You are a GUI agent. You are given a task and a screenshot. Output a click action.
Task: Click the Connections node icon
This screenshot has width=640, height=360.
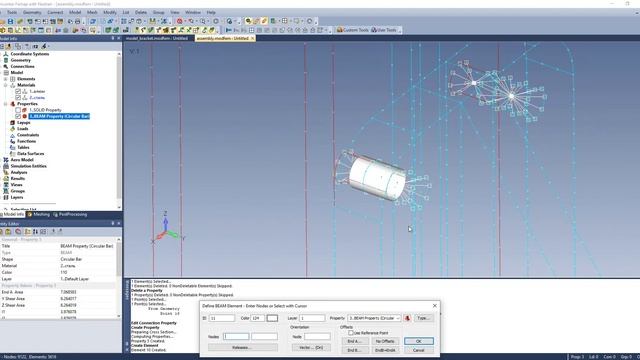(6, 66)
